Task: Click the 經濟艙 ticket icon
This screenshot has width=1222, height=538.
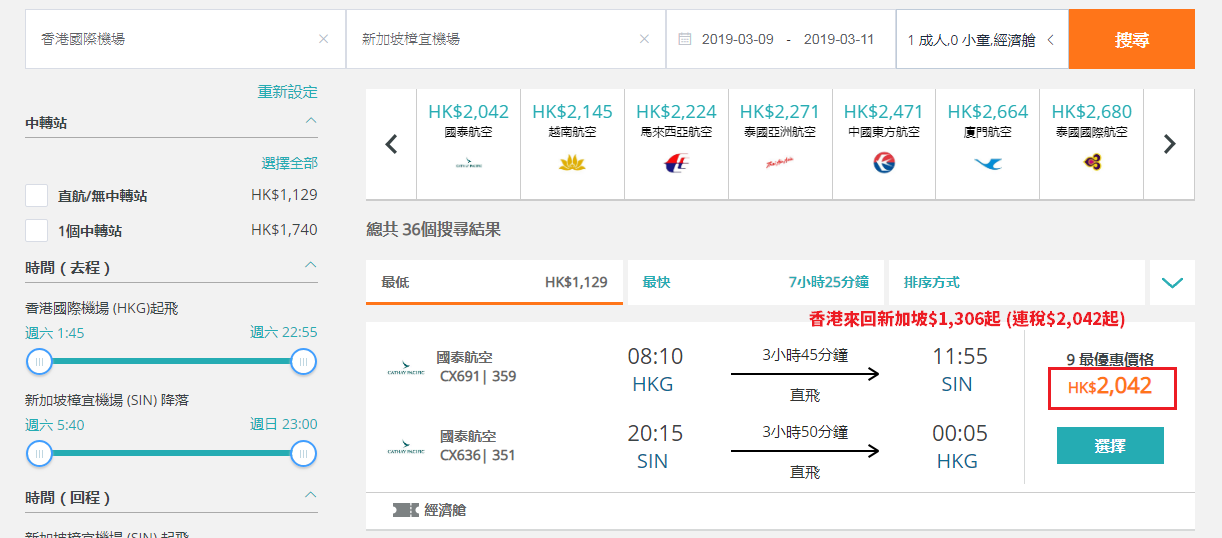Action: pyautogui.click(x=405, y=510)
